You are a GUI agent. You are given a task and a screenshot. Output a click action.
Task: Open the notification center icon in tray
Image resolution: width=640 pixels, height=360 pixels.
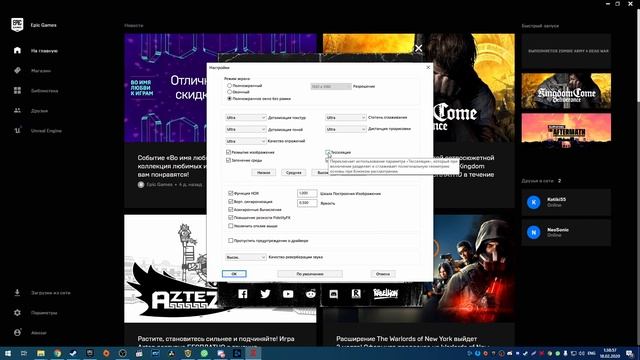pos(630,353)
